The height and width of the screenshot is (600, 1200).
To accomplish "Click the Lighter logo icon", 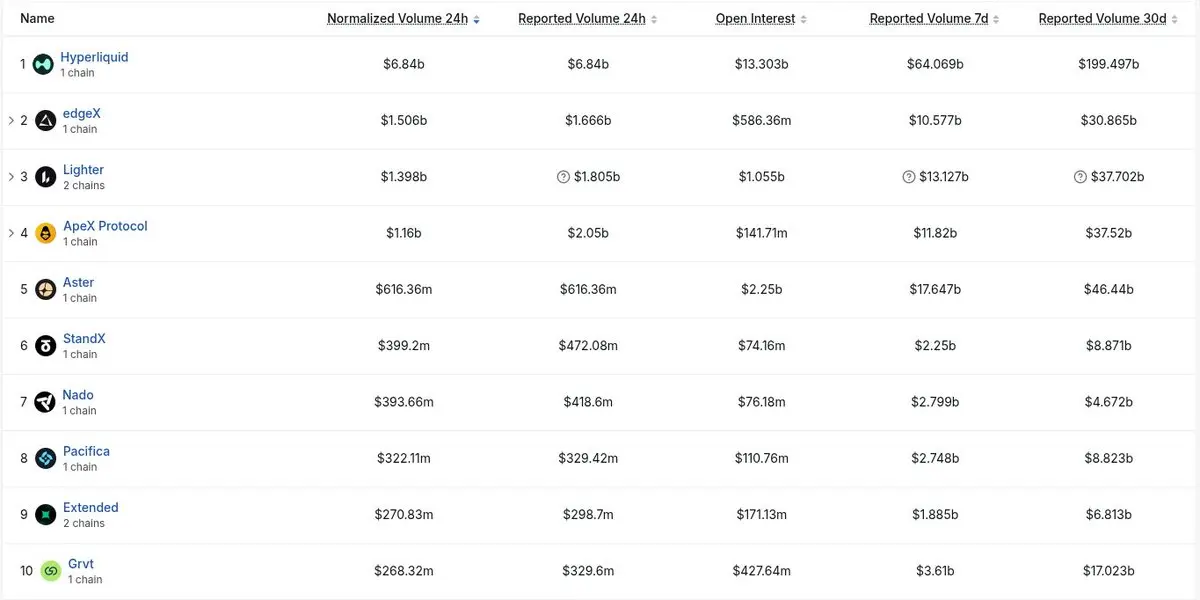I will coord(45,177).
